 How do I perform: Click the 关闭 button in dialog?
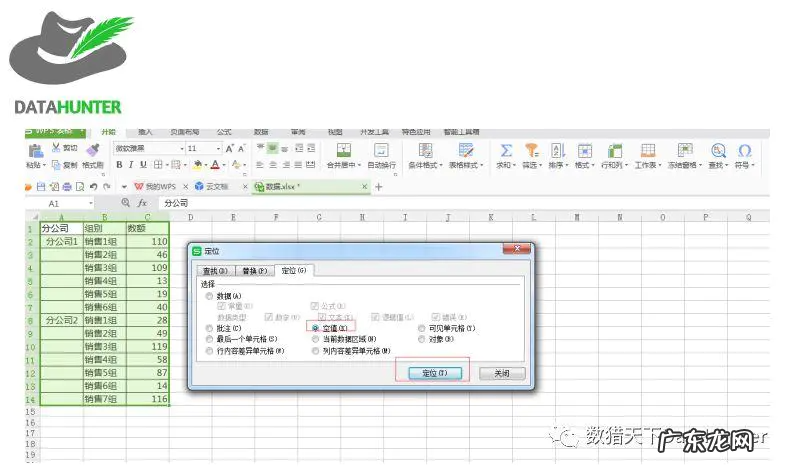(502, 373)
